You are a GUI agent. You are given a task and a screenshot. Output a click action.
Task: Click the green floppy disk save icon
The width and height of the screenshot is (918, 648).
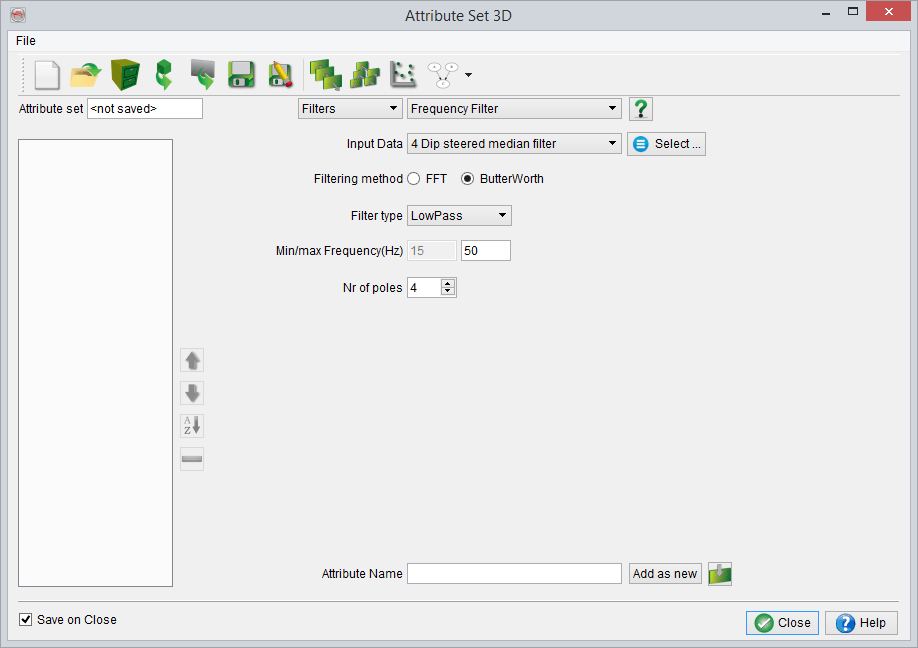pos(240,75)
